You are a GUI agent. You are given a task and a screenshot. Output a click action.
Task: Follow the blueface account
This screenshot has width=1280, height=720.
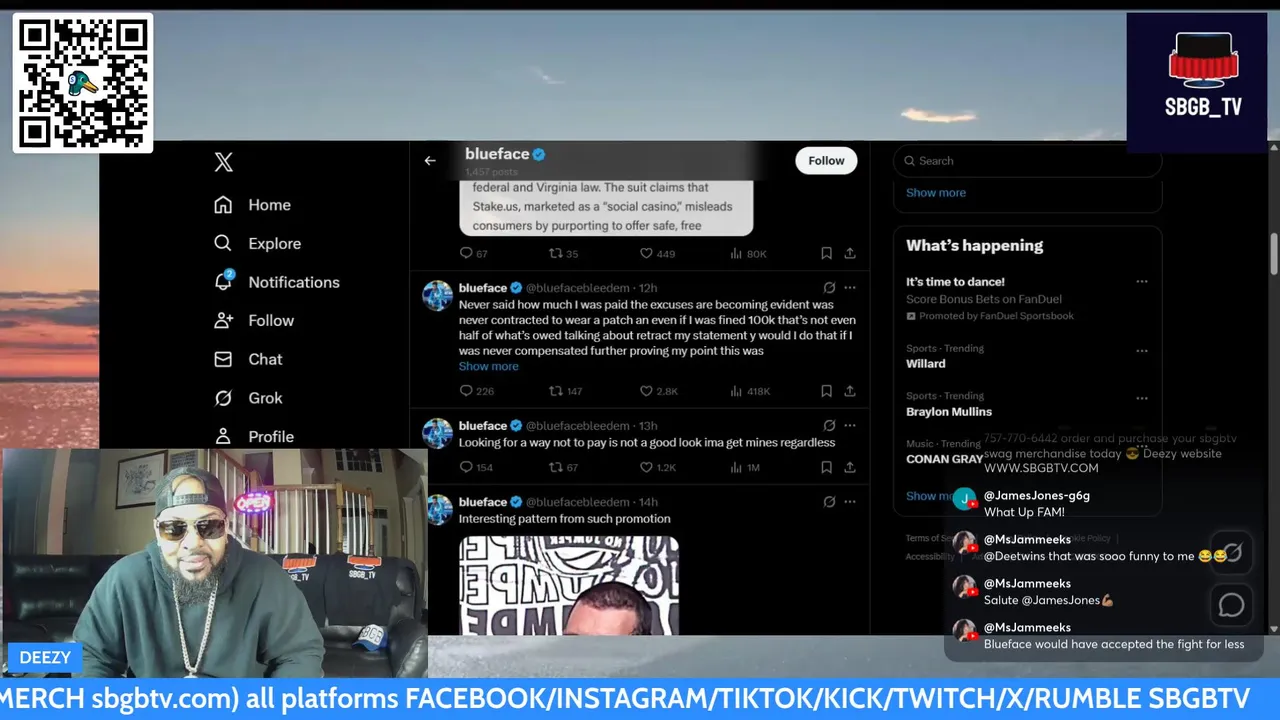point(826,160)
